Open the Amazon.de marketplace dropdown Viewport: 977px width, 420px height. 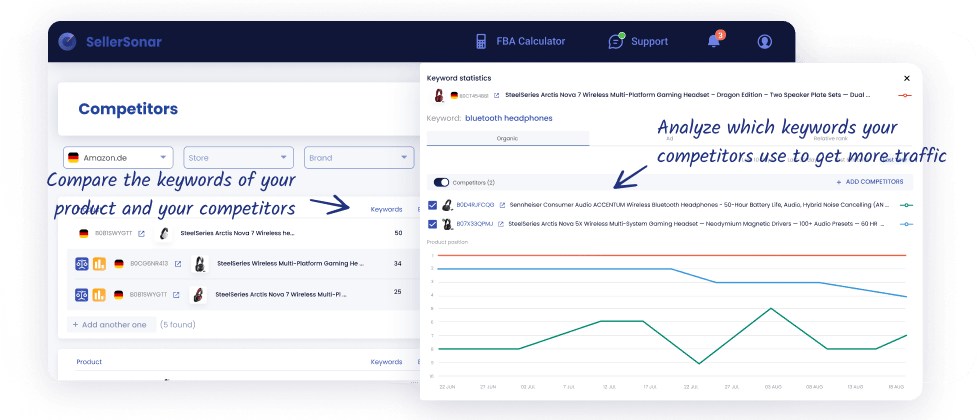tap(118, 158)
